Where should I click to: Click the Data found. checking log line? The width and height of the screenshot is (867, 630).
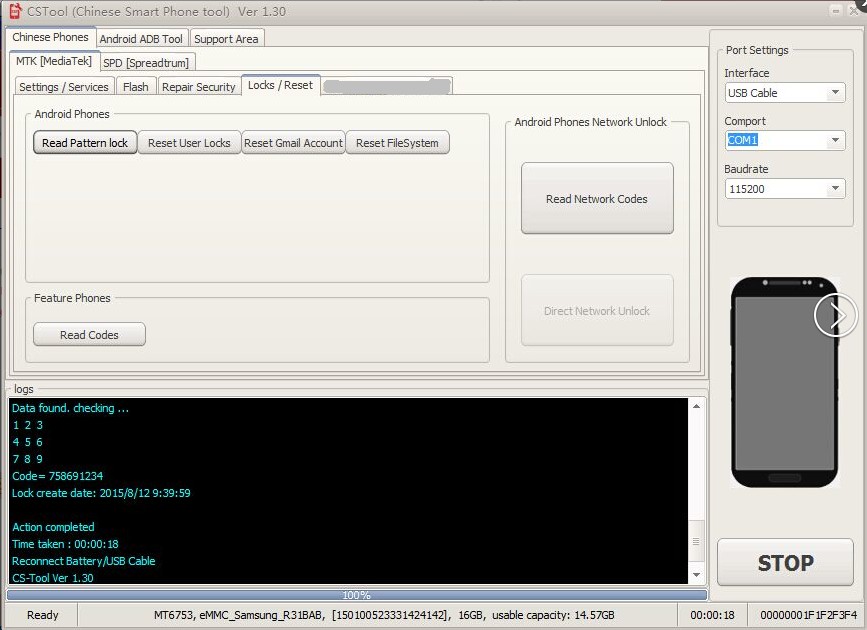point(70,408)
